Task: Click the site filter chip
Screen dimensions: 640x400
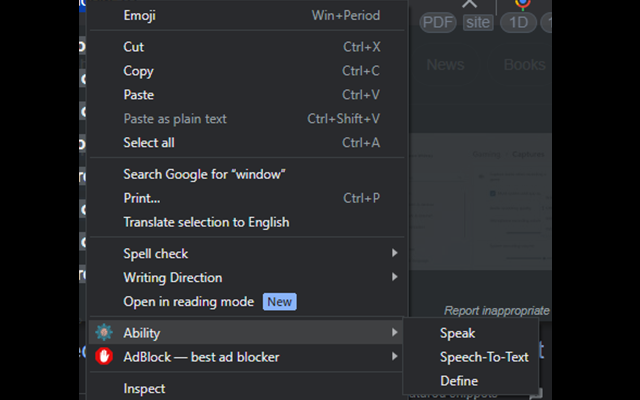Action: click(x=478, y=22)
